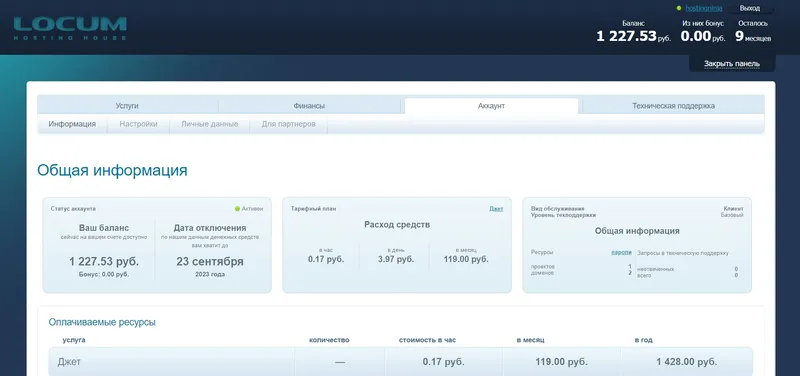
Task: Go to the Личные данные sub-tab
Action: click(210, 124)
